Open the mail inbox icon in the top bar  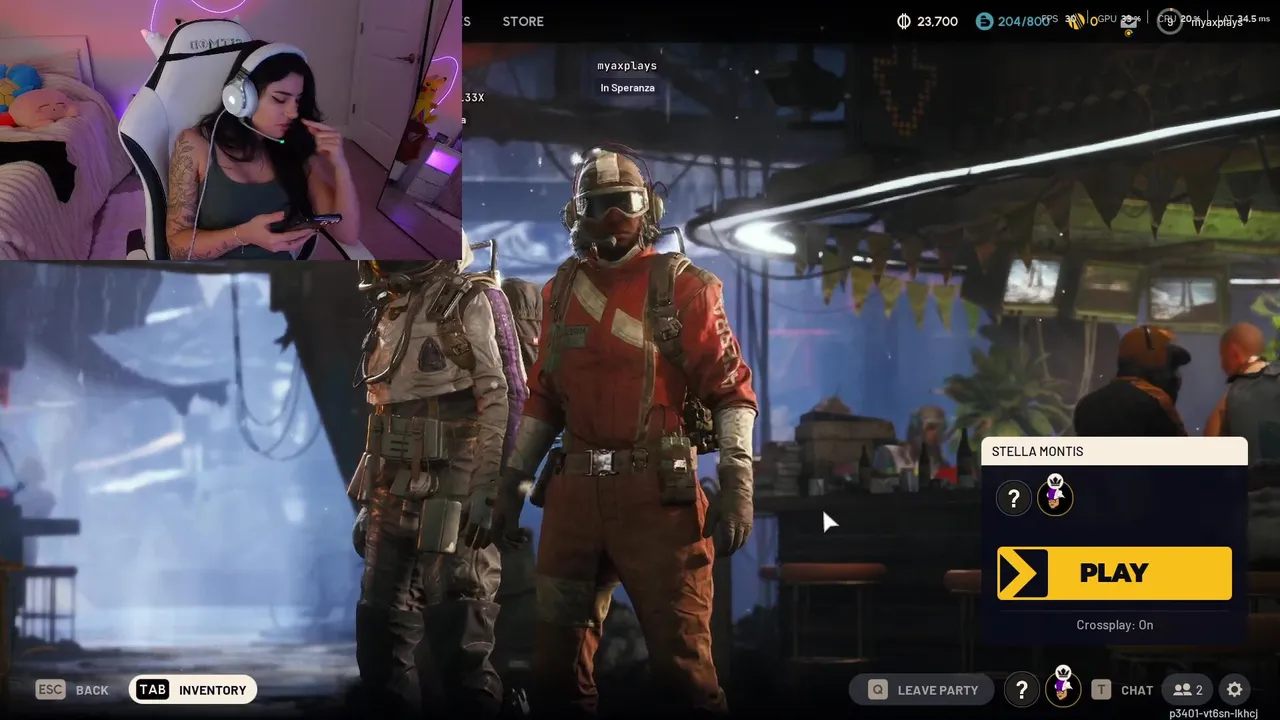(x=1128, y=22)
